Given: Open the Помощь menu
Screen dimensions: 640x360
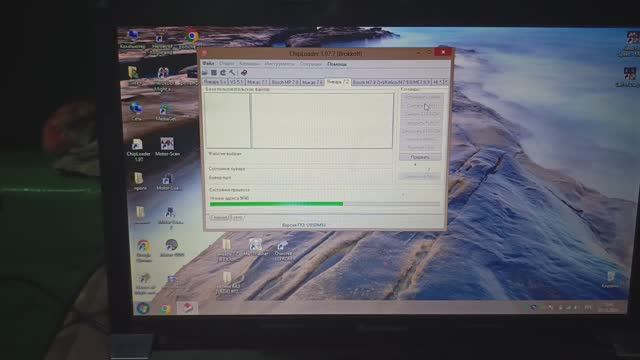Looking at the screenshot, I should (337, 64).
